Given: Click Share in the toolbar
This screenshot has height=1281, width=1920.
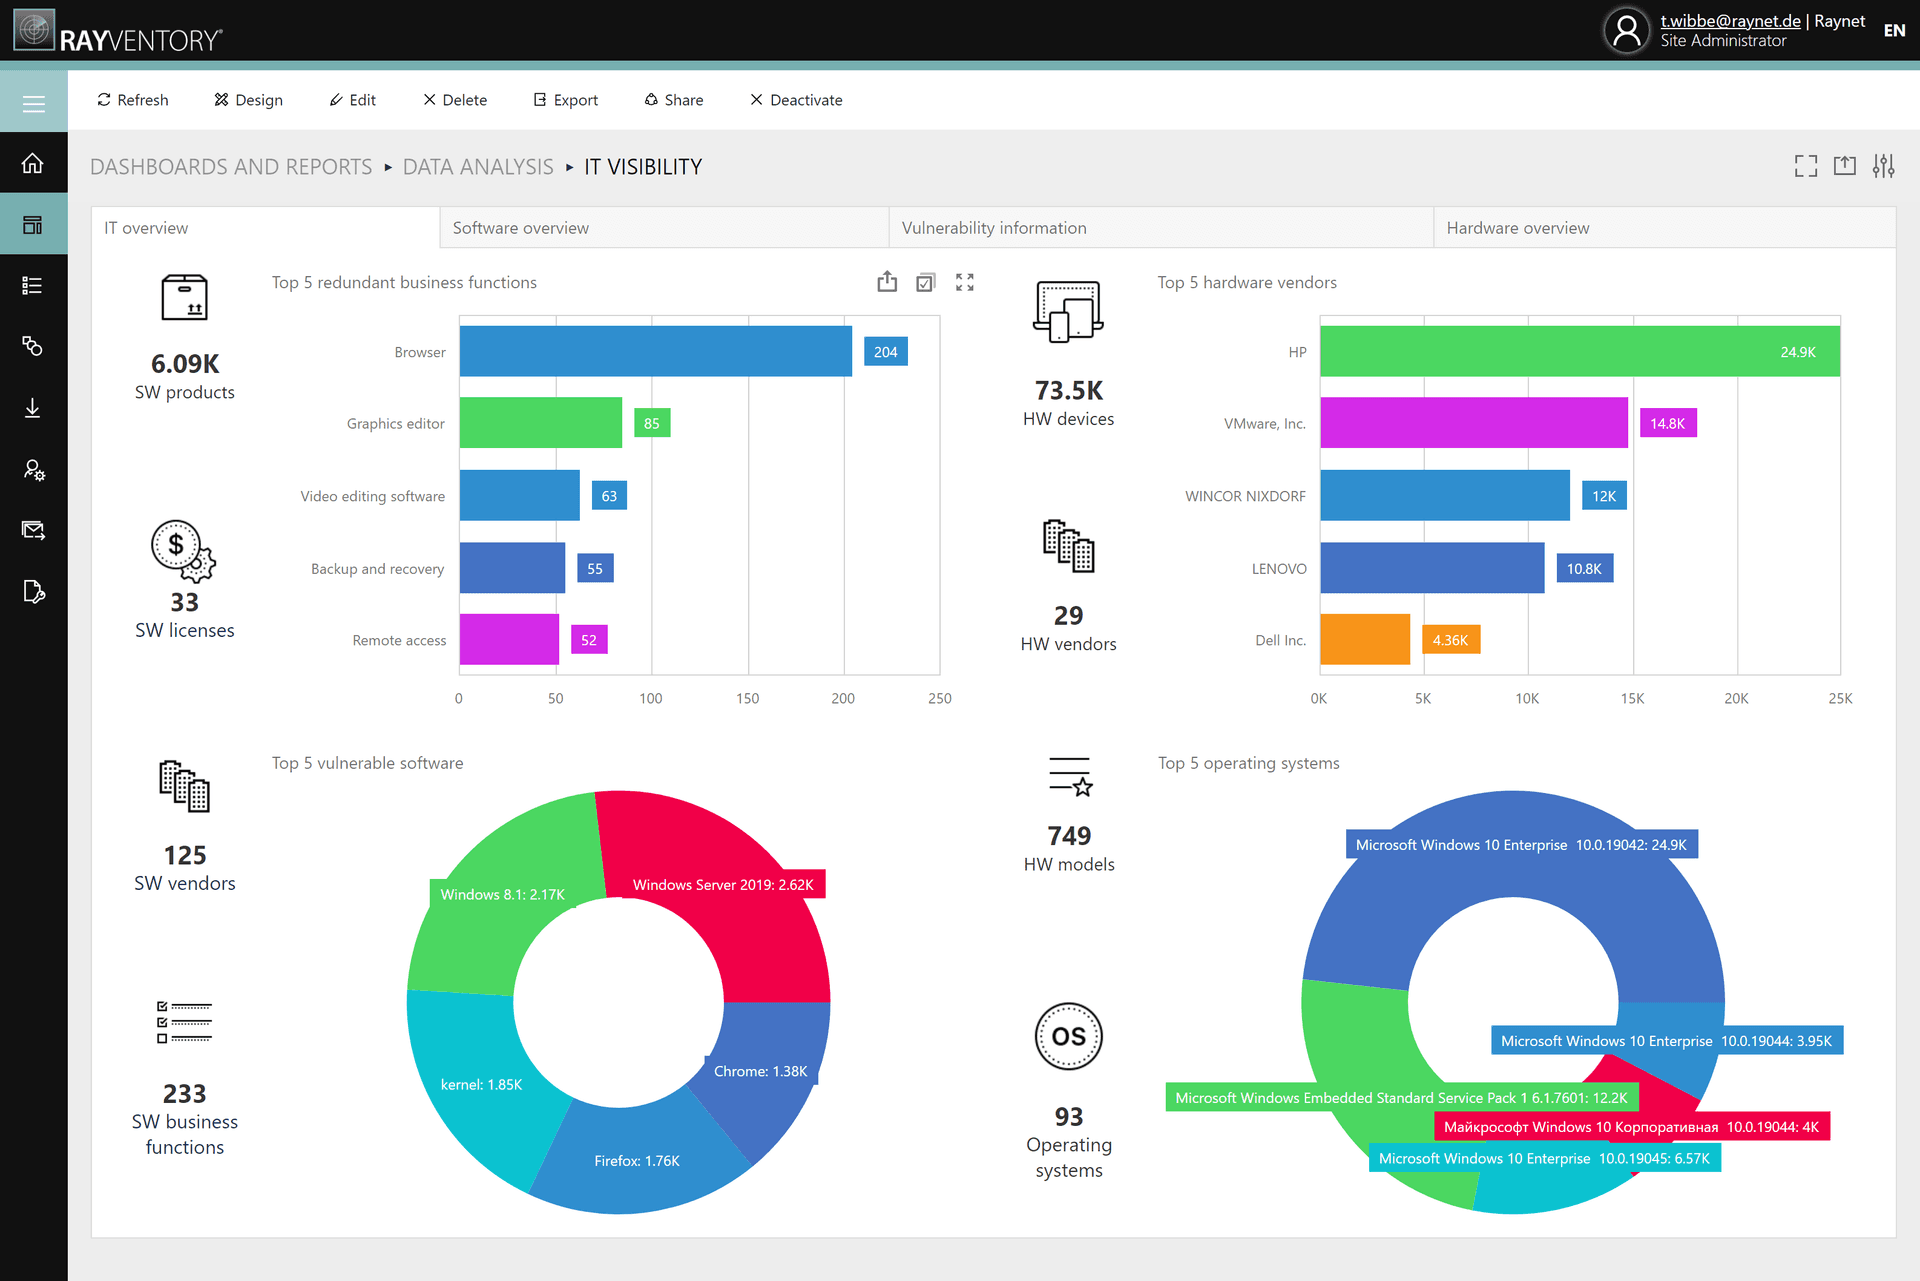Looking at the screenshot, I should pyautogui.click(x=674, y=100).
